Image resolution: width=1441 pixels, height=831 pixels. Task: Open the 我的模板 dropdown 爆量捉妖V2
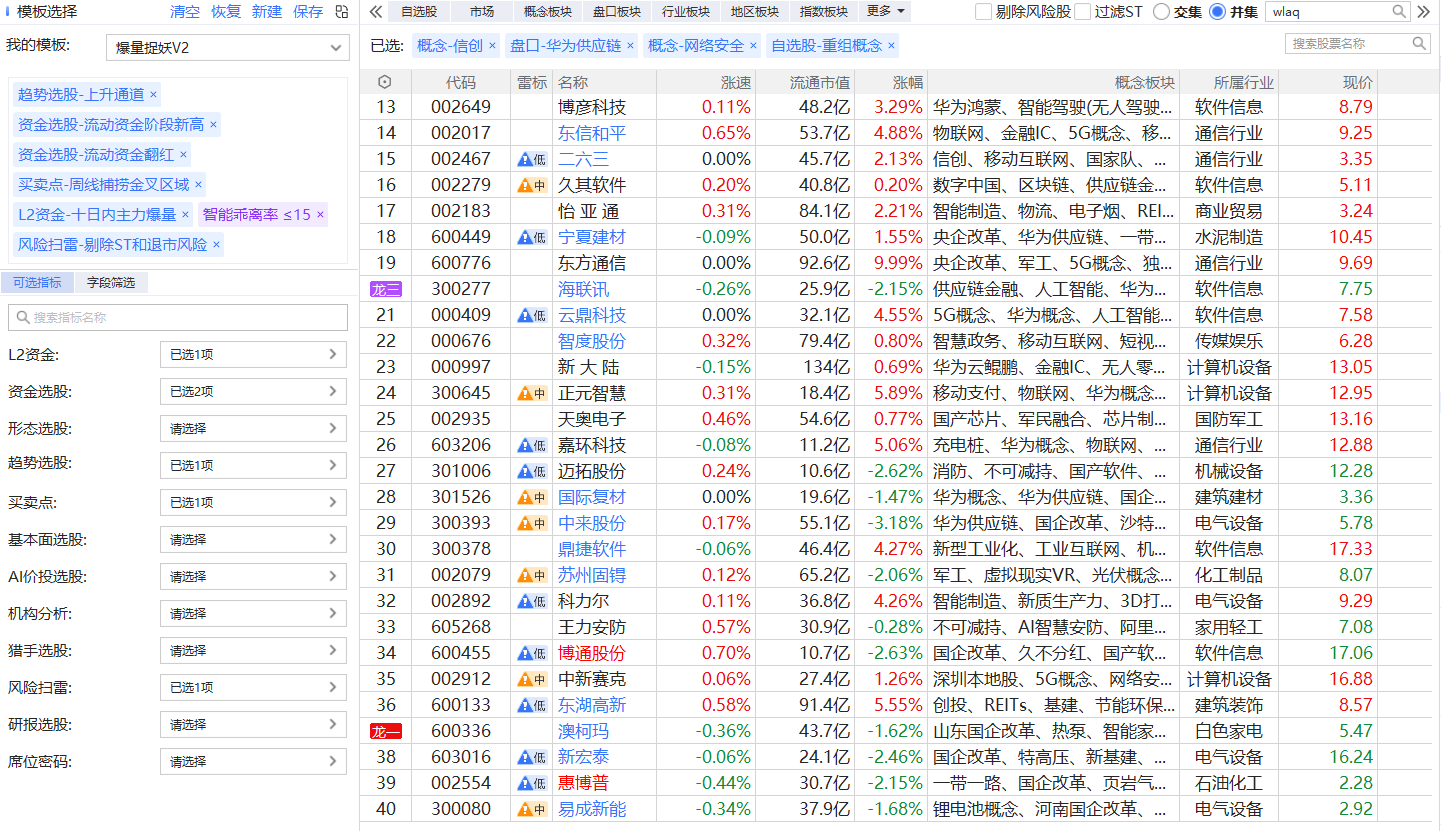click(227, 48)
